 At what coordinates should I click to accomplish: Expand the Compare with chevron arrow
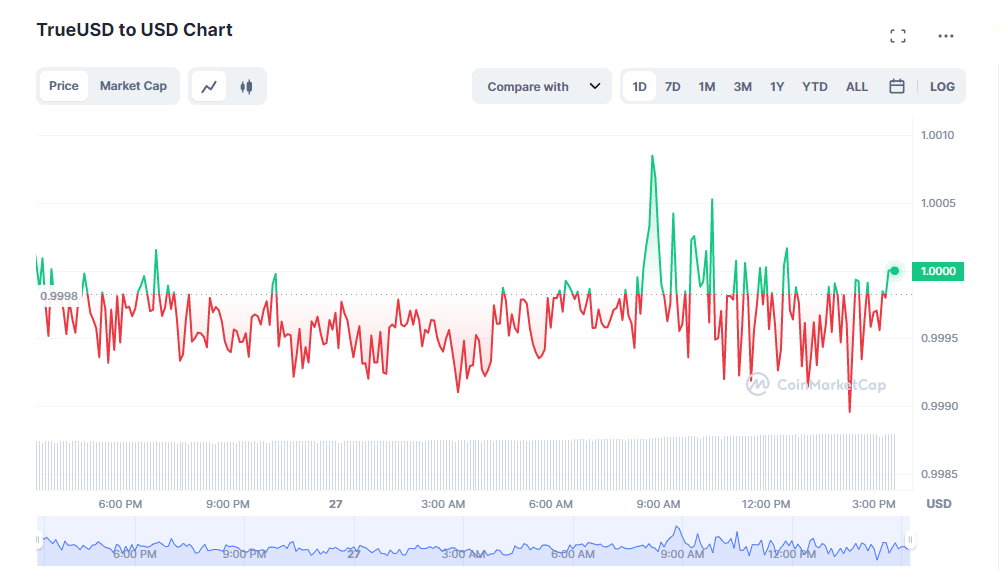595,87
